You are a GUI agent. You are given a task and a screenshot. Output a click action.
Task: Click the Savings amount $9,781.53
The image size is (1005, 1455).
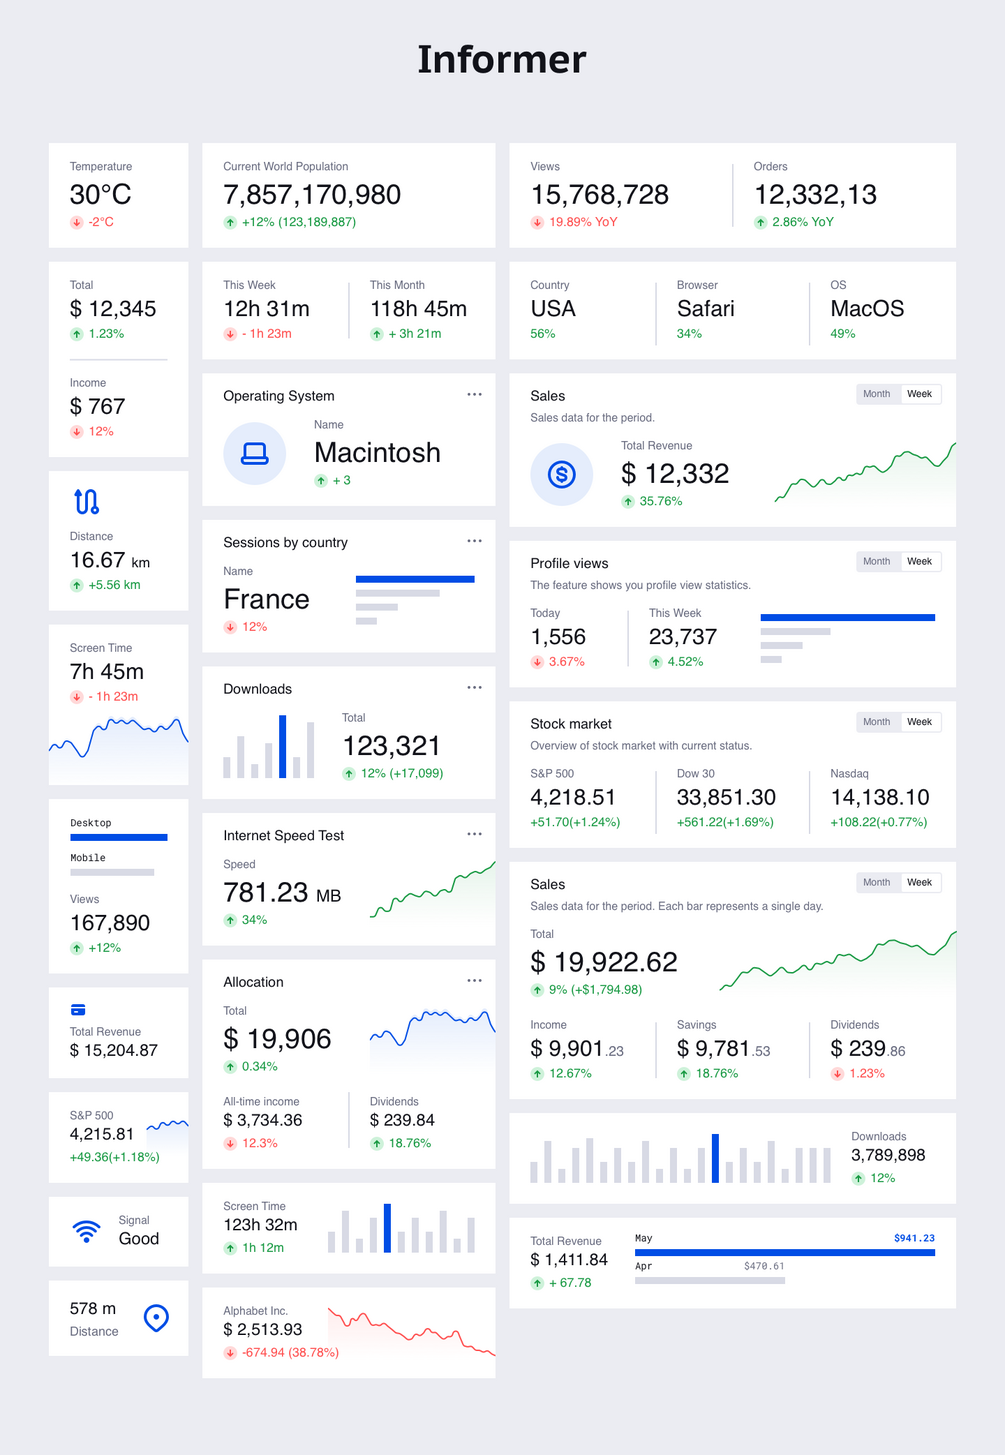[724, 1049]
